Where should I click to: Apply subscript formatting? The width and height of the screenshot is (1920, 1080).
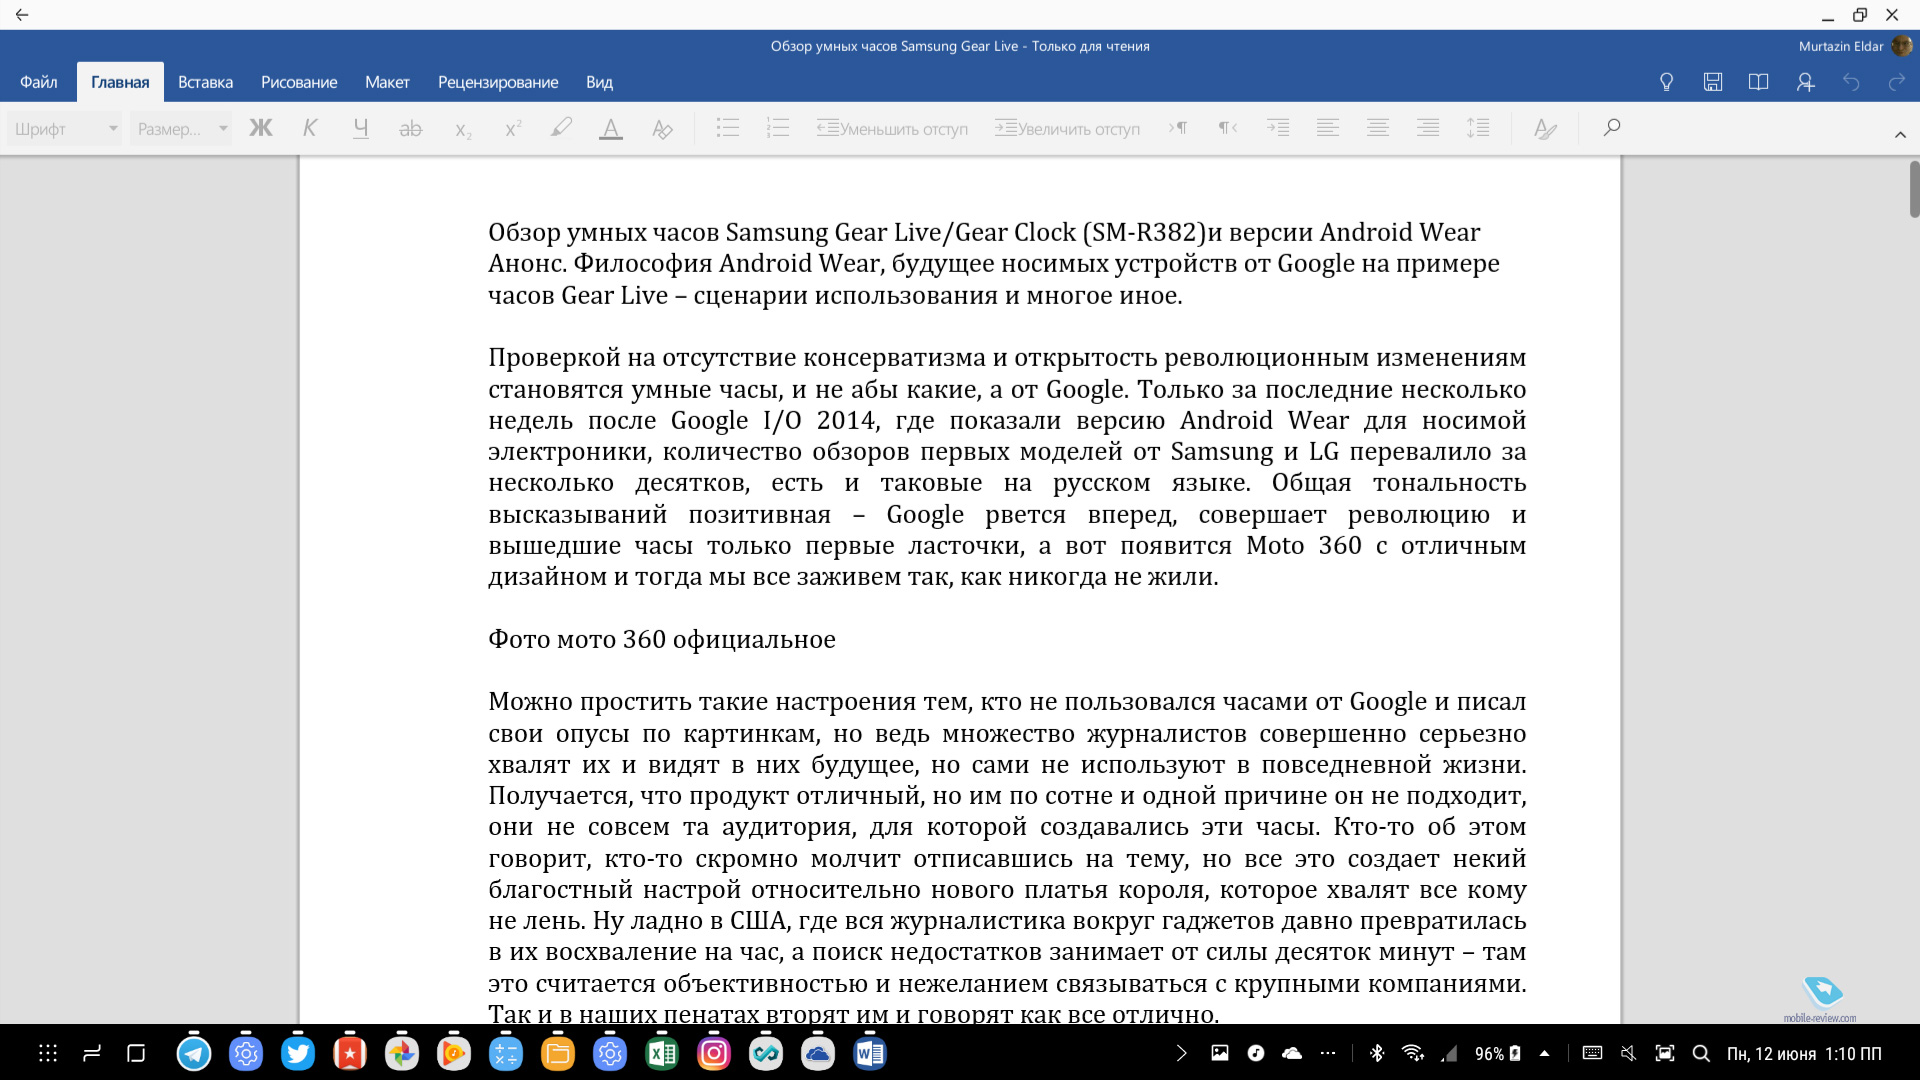463,129
